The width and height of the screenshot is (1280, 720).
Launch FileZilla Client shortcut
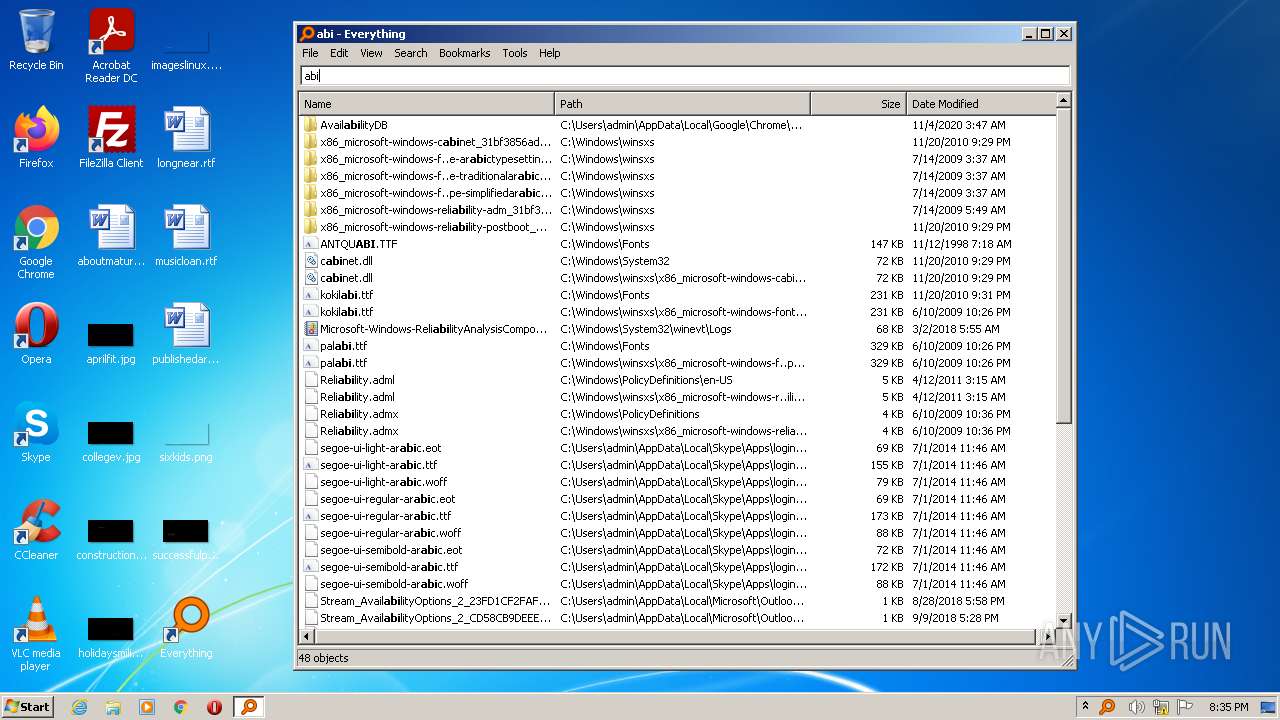point(111,138)
